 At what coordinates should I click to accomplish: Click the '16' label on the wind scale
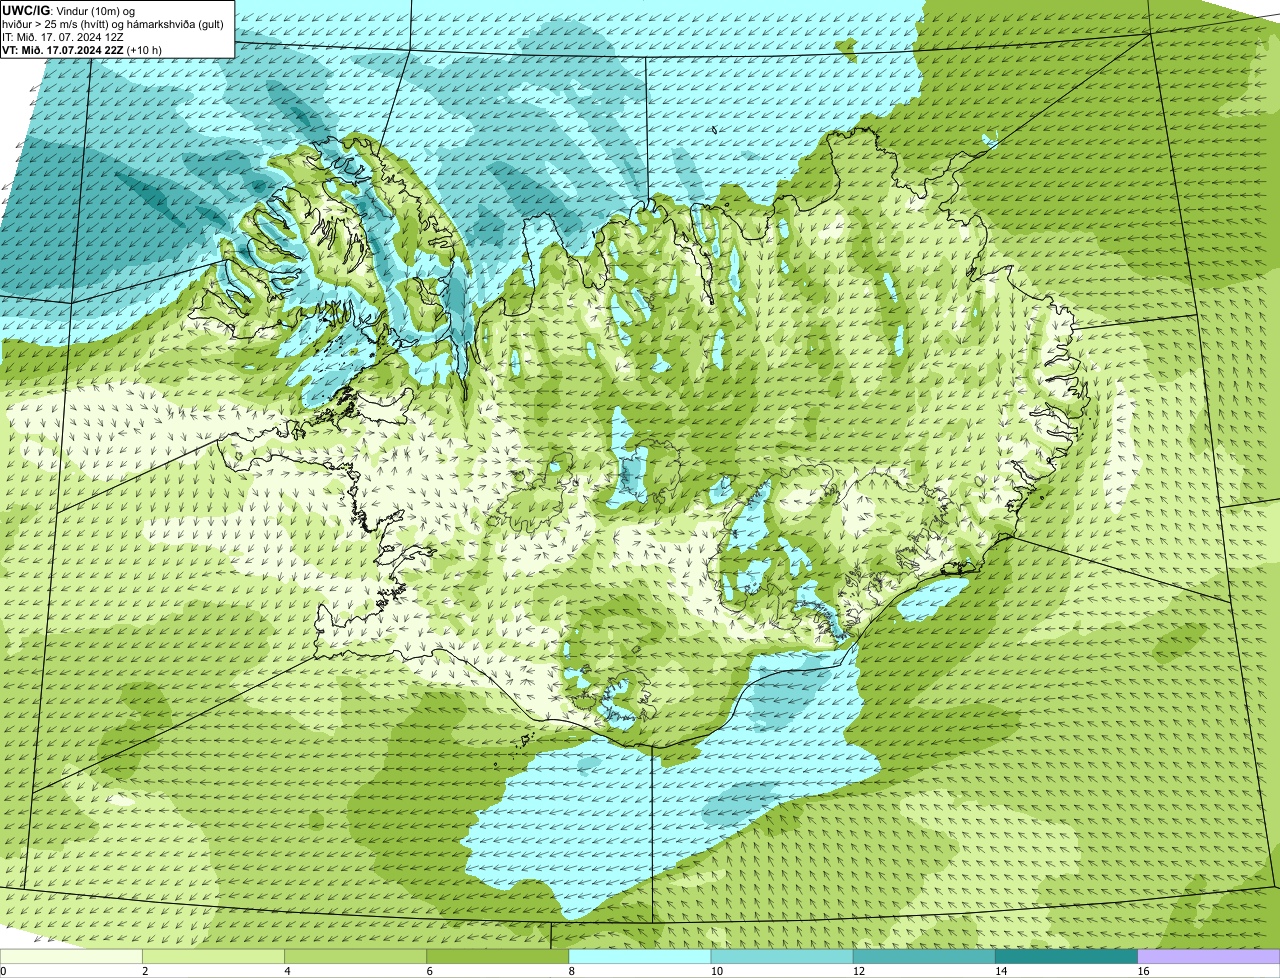pyautogui.click(x=1142, y=971)
